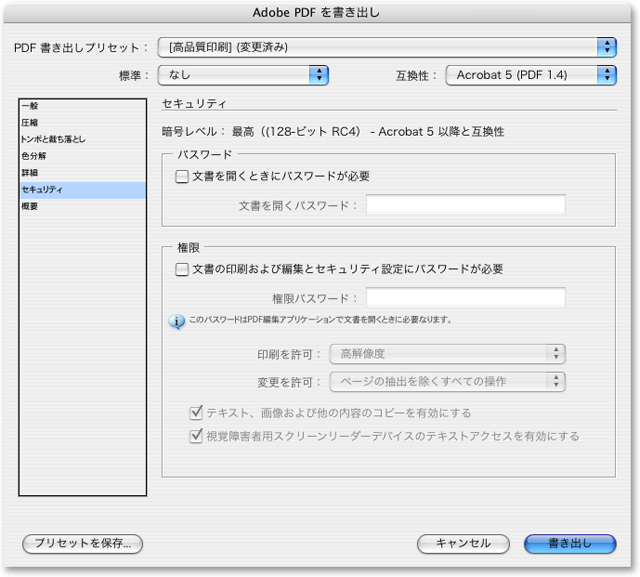Switch to the 色分解 panel
The width and height of the screenshot is (640, 577).
tap(34, 156)
